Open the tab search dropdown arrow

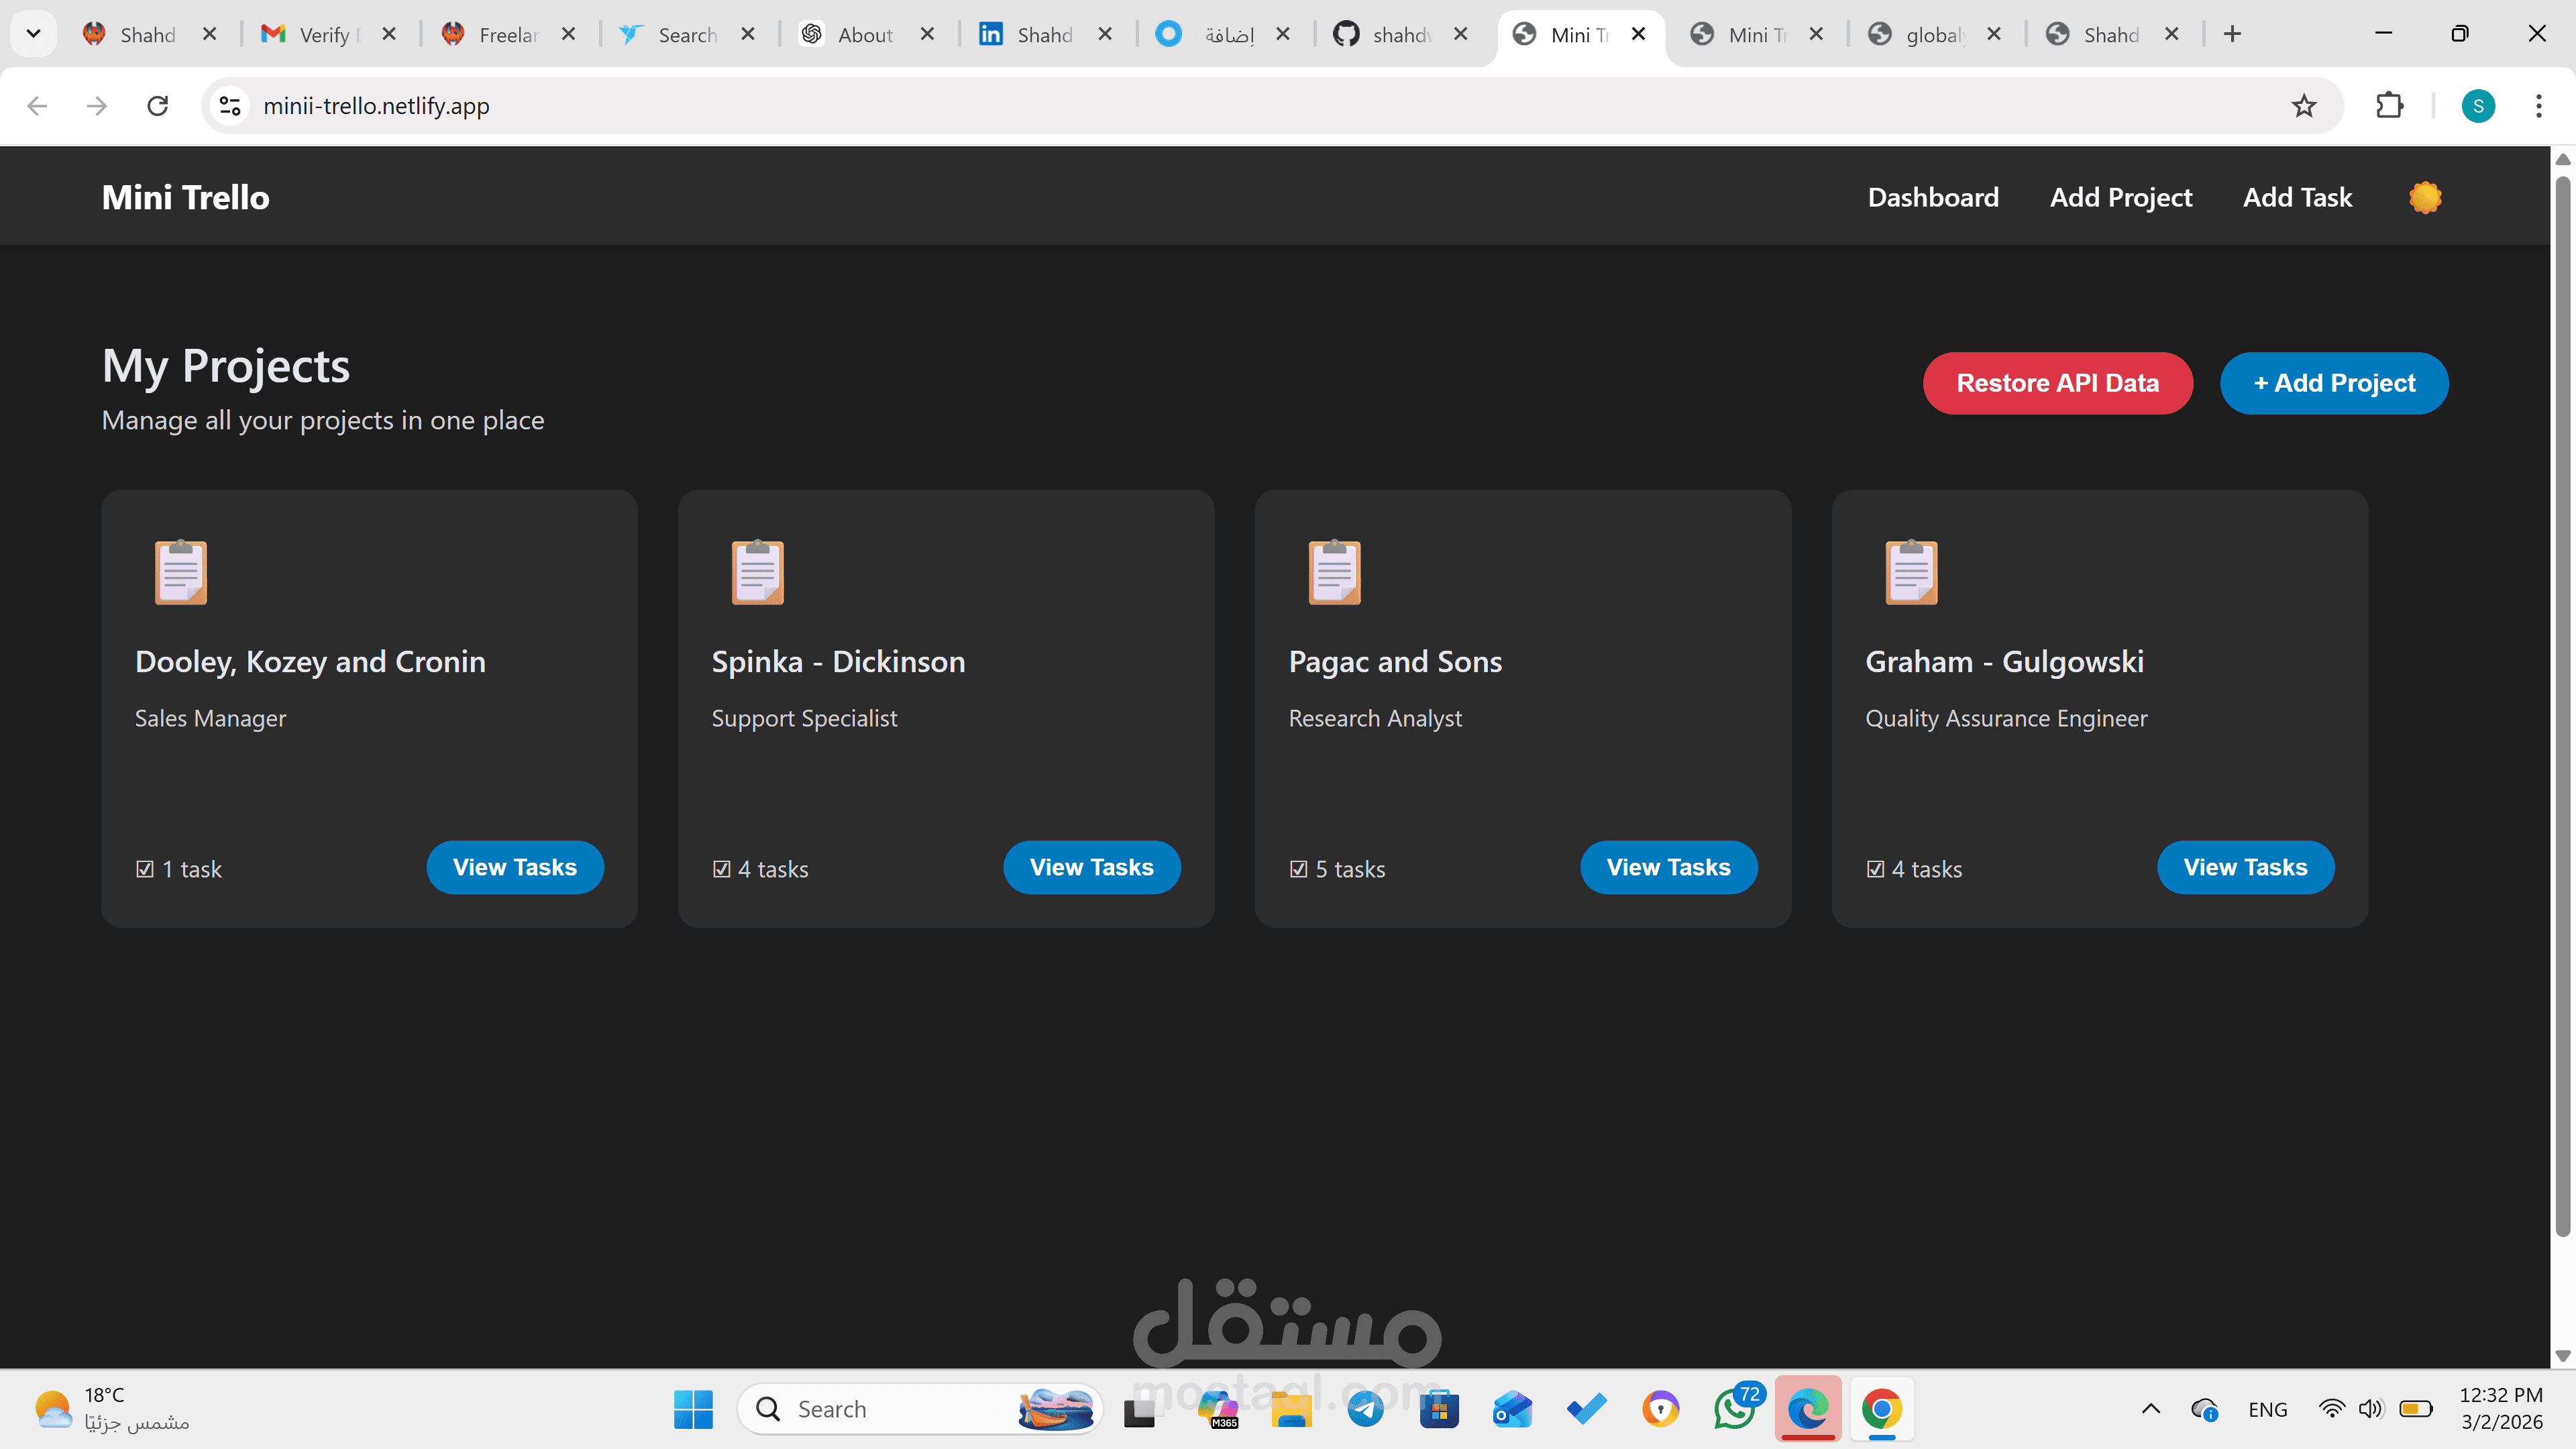coord(33,33)
